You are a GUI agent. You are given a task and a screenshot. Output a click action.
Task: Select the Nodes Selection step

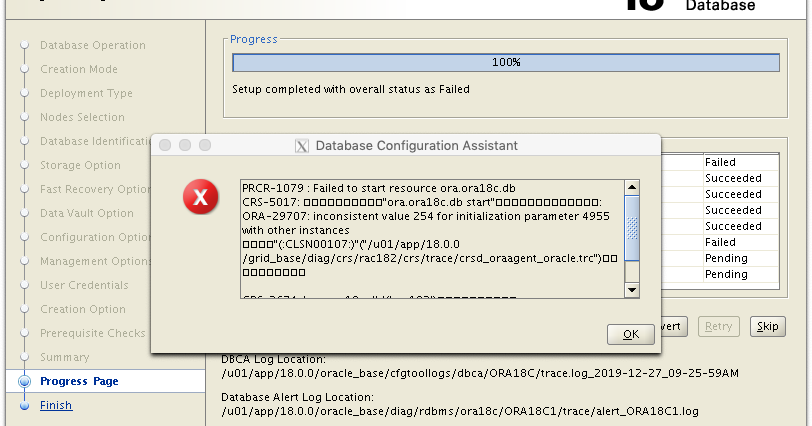click(x=82, y=117)
